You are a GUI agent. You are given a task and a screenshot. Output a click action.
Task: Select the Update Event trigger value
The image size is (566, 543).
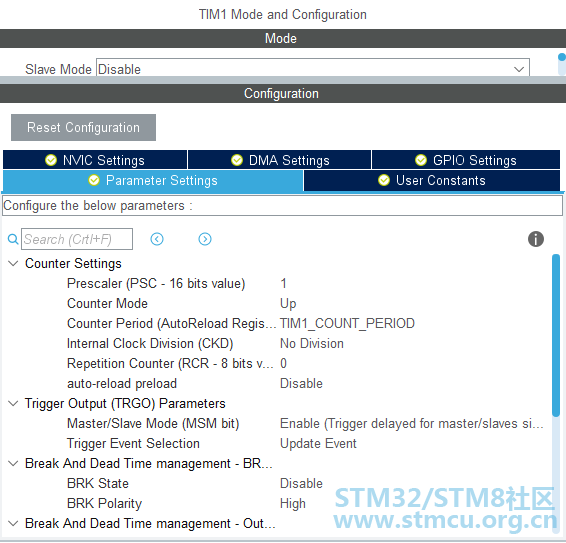(318, 443)
